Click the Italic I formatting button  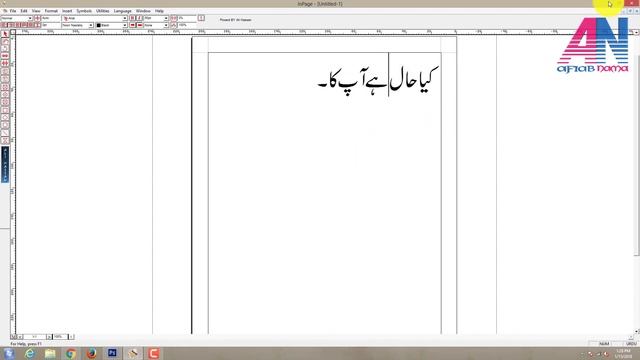click(x=139, y=18)
